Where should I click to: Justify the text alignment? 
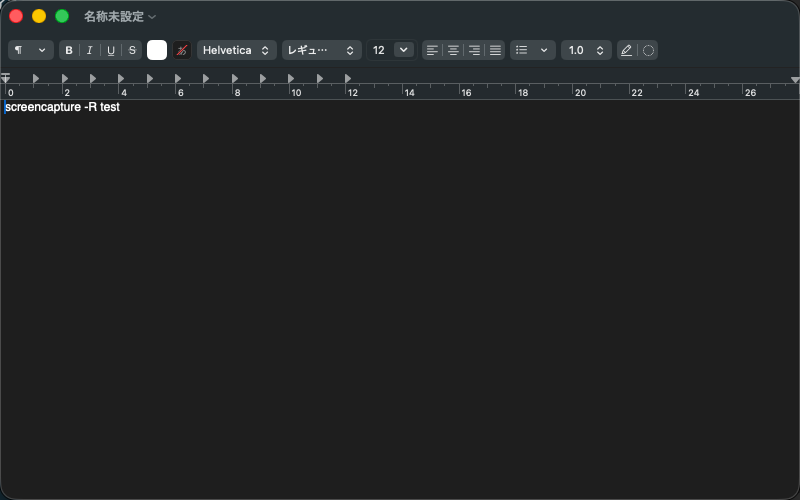pyautogui.click(x=495, y=50)
